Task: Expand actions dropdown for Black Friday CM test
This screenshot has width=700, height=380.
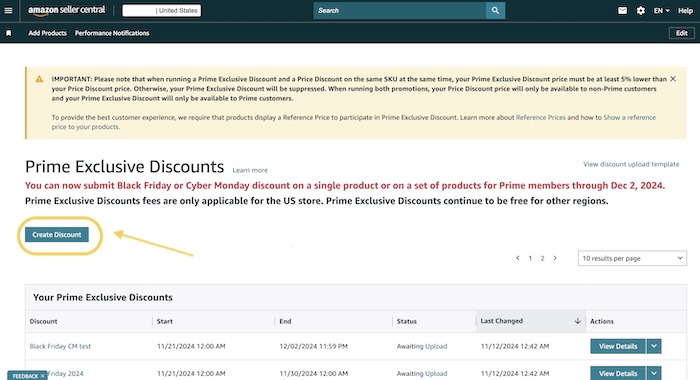Action: [654, 346]
